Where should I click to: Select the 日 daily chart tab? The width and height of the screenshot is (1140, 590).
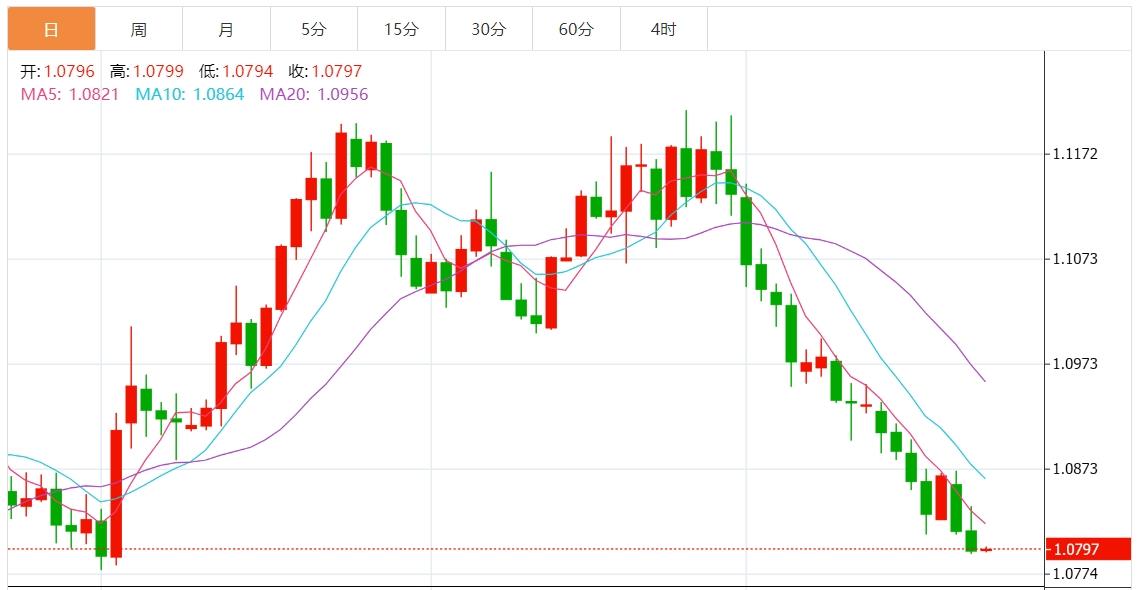(x=52, y=29)
